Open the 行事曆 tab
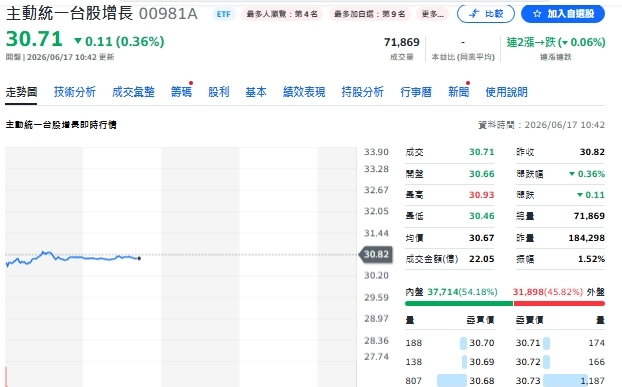622x387 pixels. [x=416, y=92]
